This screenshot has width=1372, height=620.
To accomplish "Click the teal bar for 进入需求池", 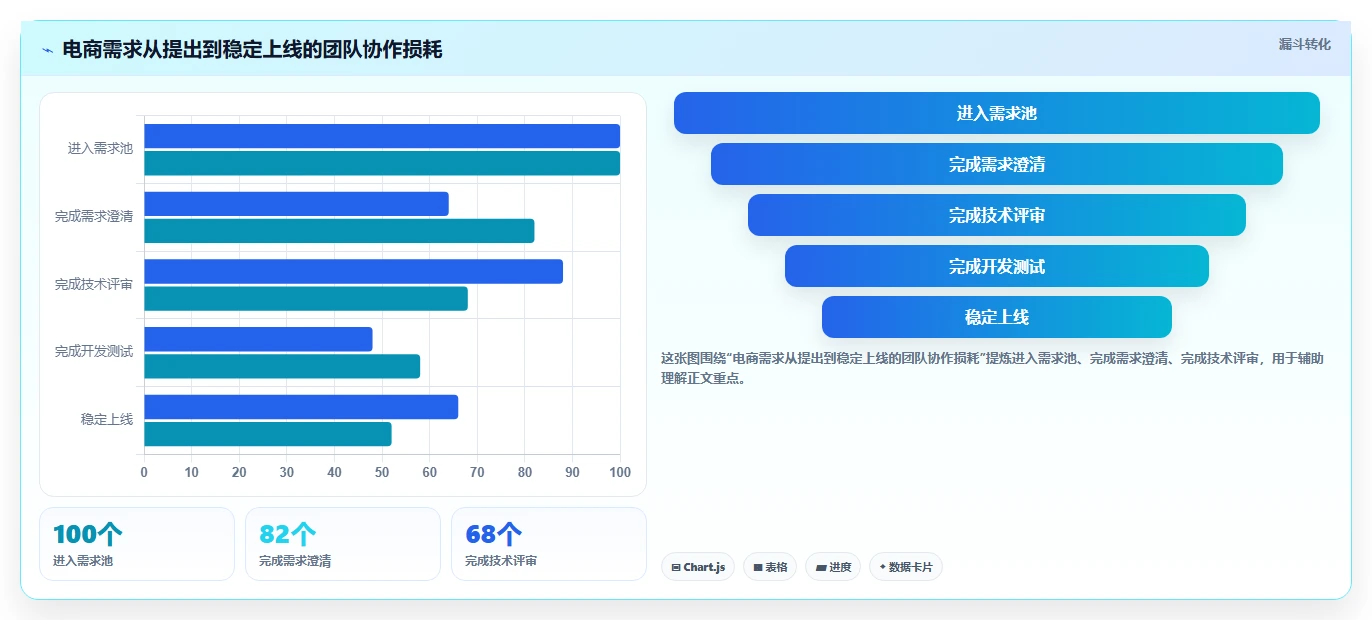I will (x=382, y=163).
